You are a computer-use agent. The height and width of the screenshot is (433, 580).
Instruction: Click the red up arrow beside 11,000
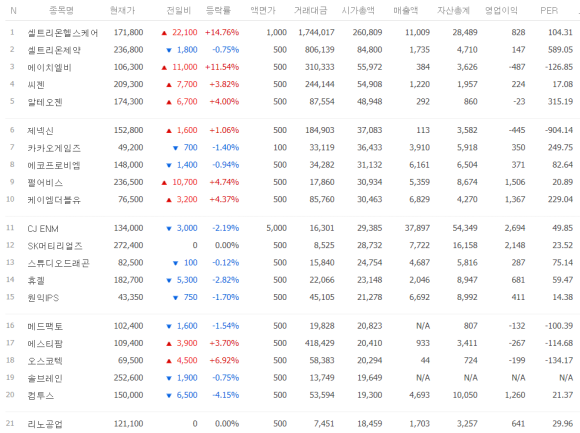(164, 68)
